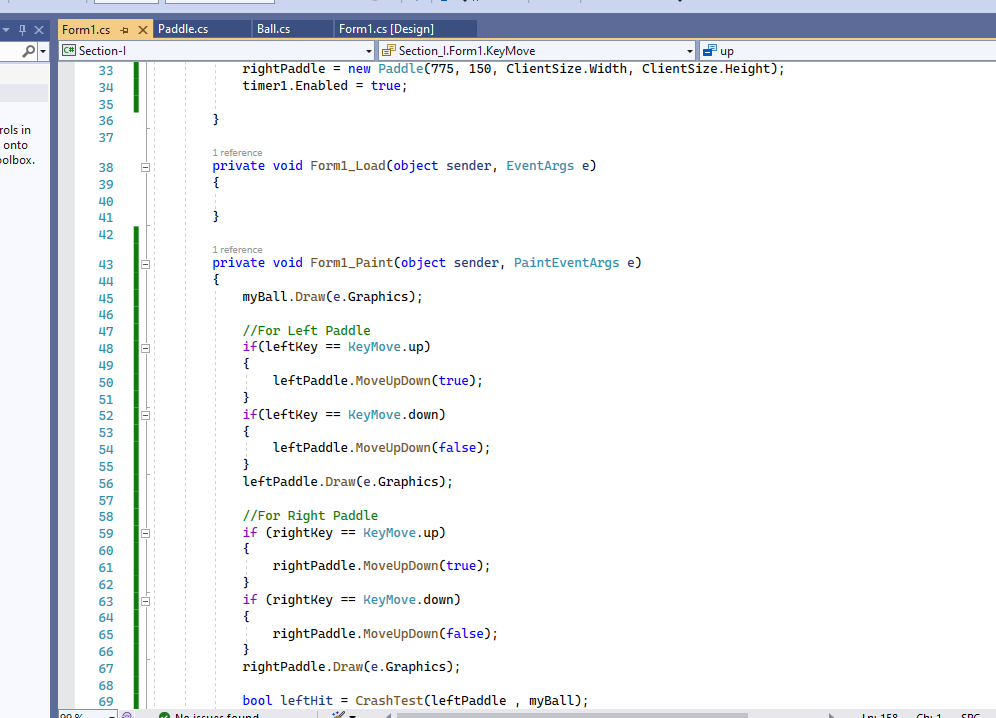Open '1 reference' link above Form1_Paint
The width and height of the screenshot is (996, 718).
click(237, 250)
